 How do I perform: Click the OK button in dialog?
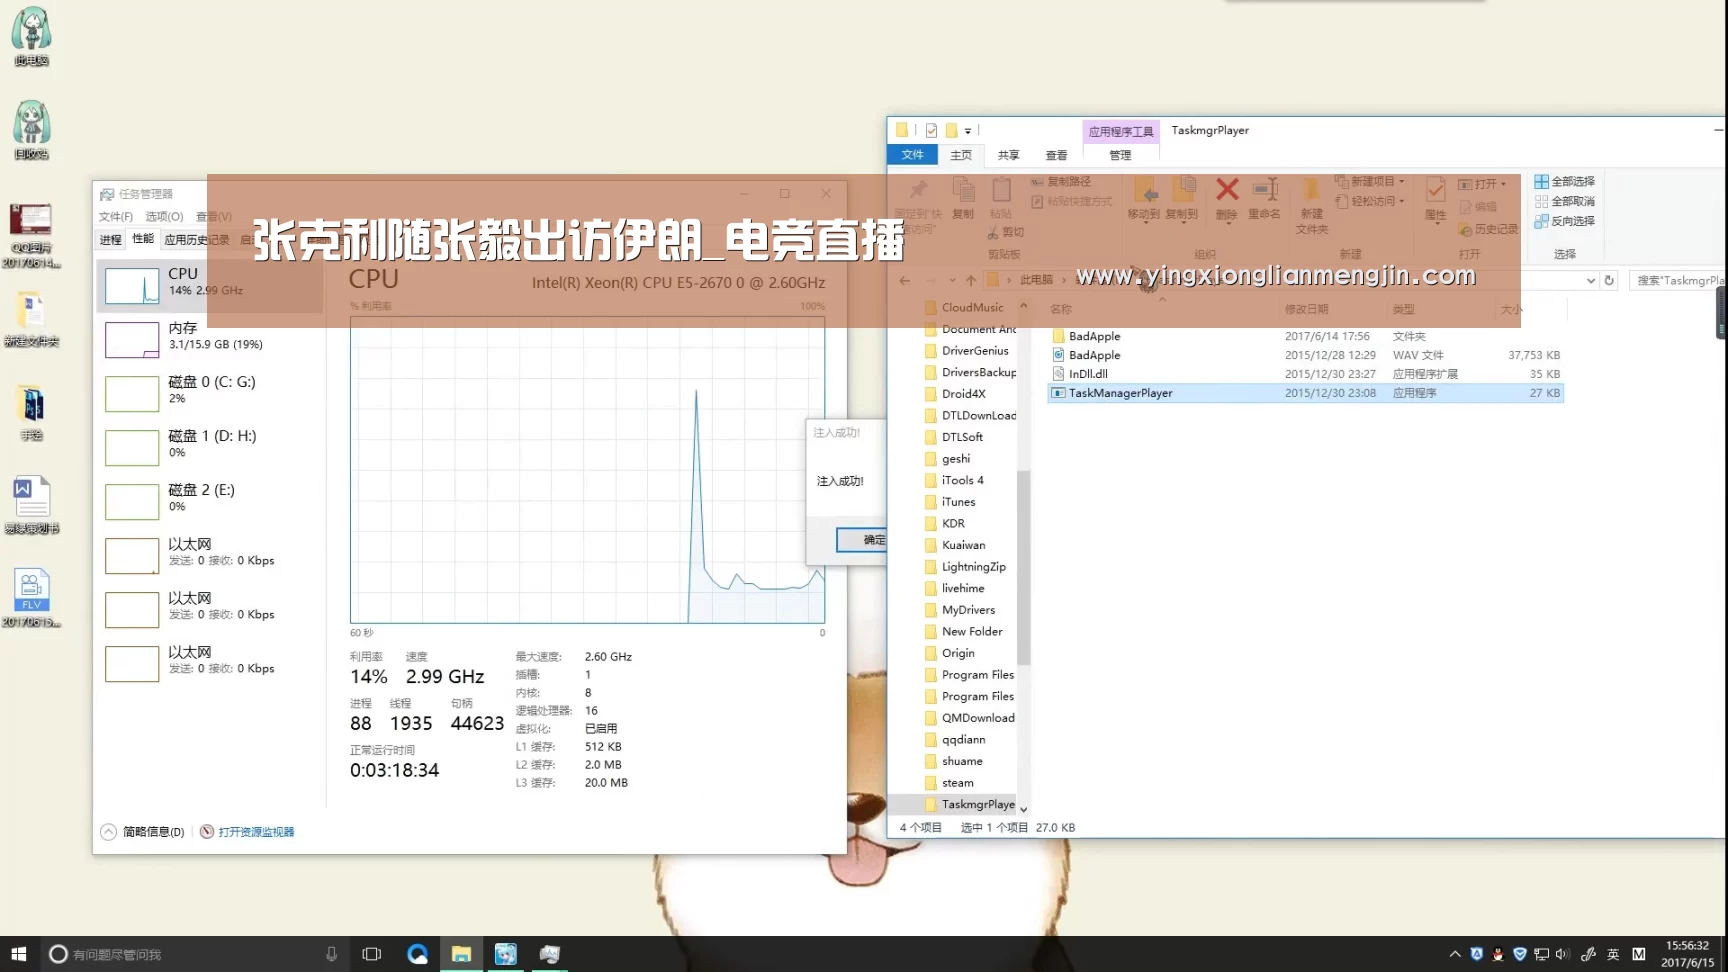(861, 540)
